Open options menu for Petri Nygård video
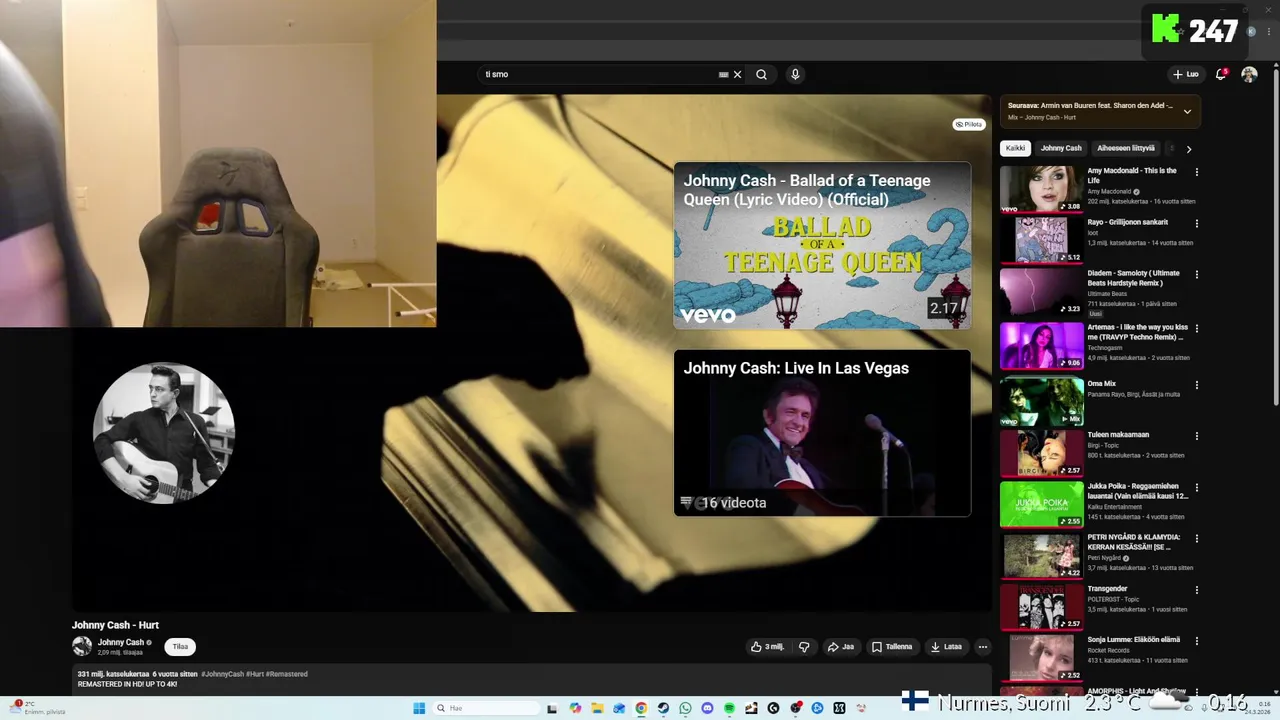Image resolution: width=1280 pixels, height=720 pixels. pos(1196,538)
